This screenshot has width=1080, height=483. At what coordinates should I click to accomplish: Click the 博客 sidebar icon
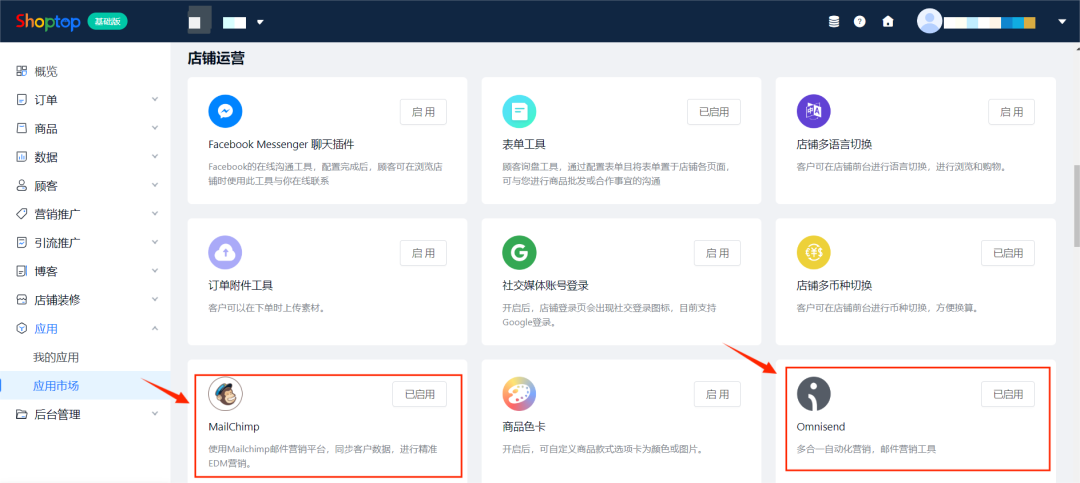(x=21, y=271)
